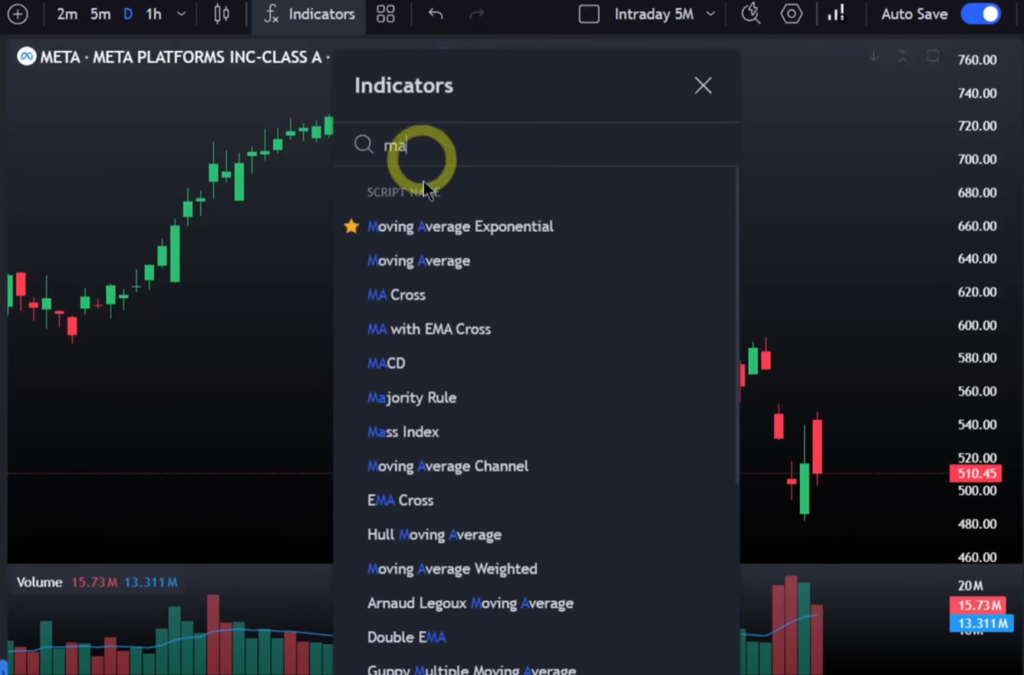Close the Indicators dialog

pos(703,86)
